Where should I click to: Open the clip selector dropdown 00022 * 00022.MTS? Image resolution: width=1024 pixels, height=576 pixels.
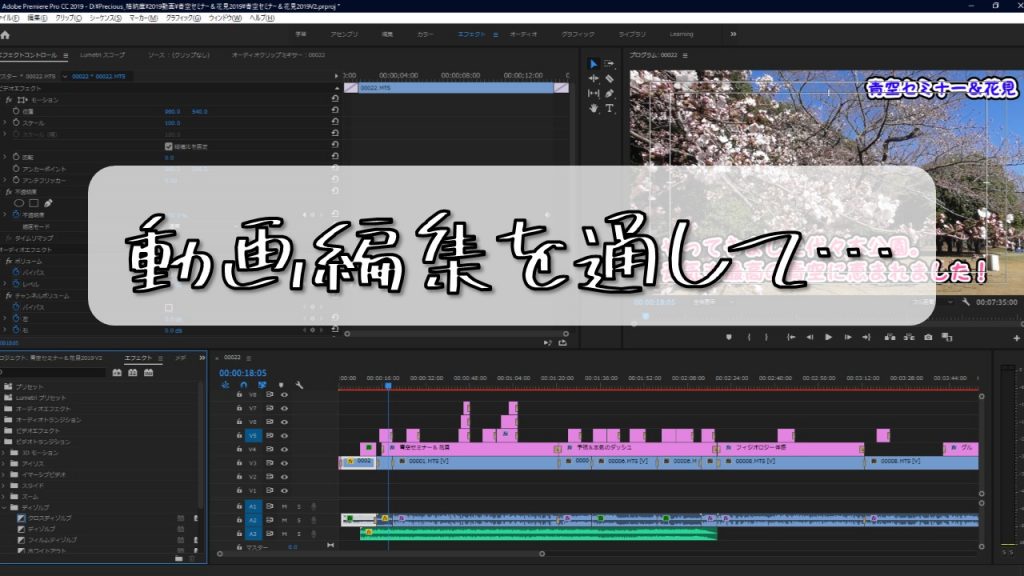pyautogui.click(x=65, y=76)
